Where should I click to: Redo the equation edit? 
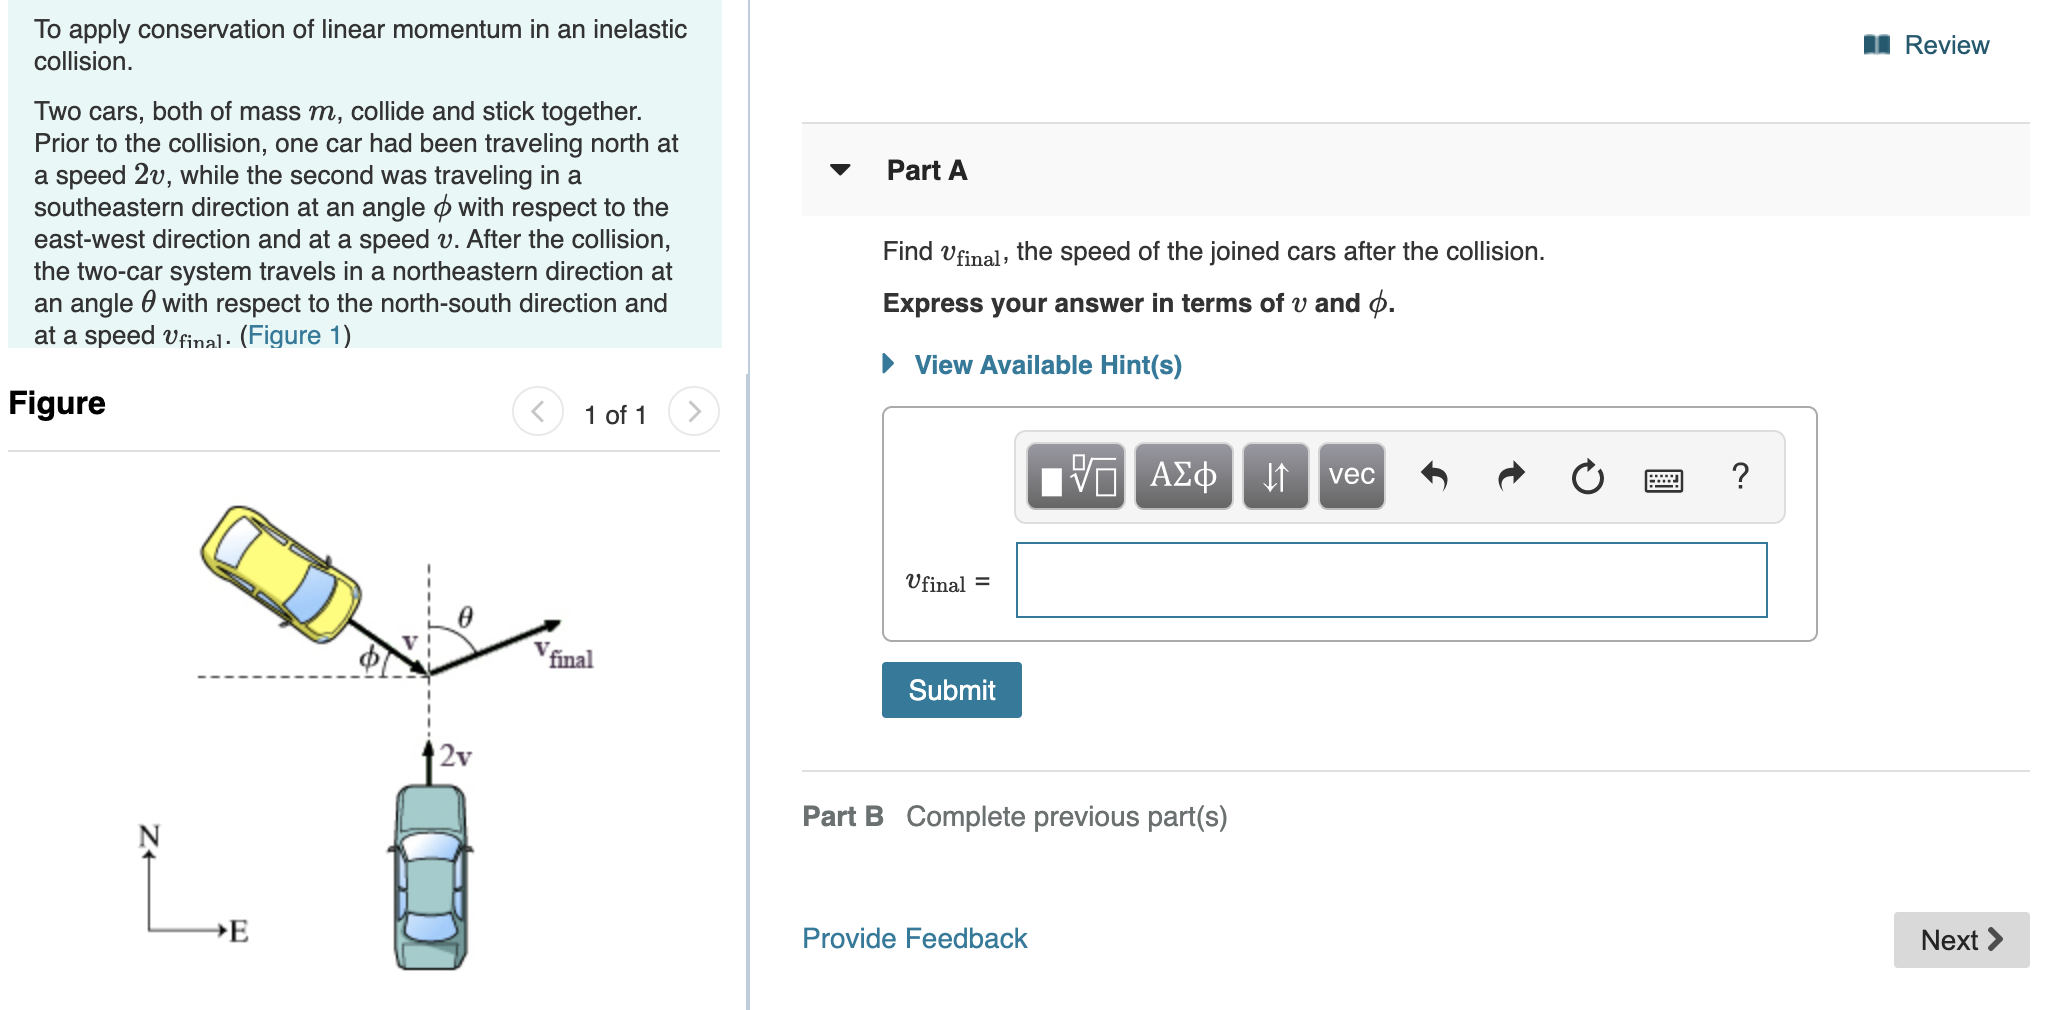click(x=1510, y=477)
